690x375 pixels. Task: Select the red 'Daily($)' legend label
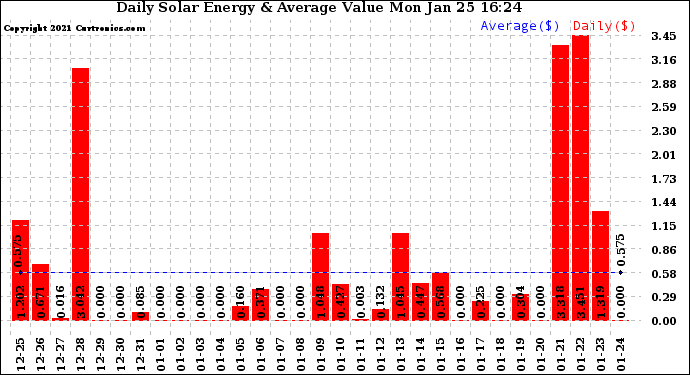[x=604, y=26]
